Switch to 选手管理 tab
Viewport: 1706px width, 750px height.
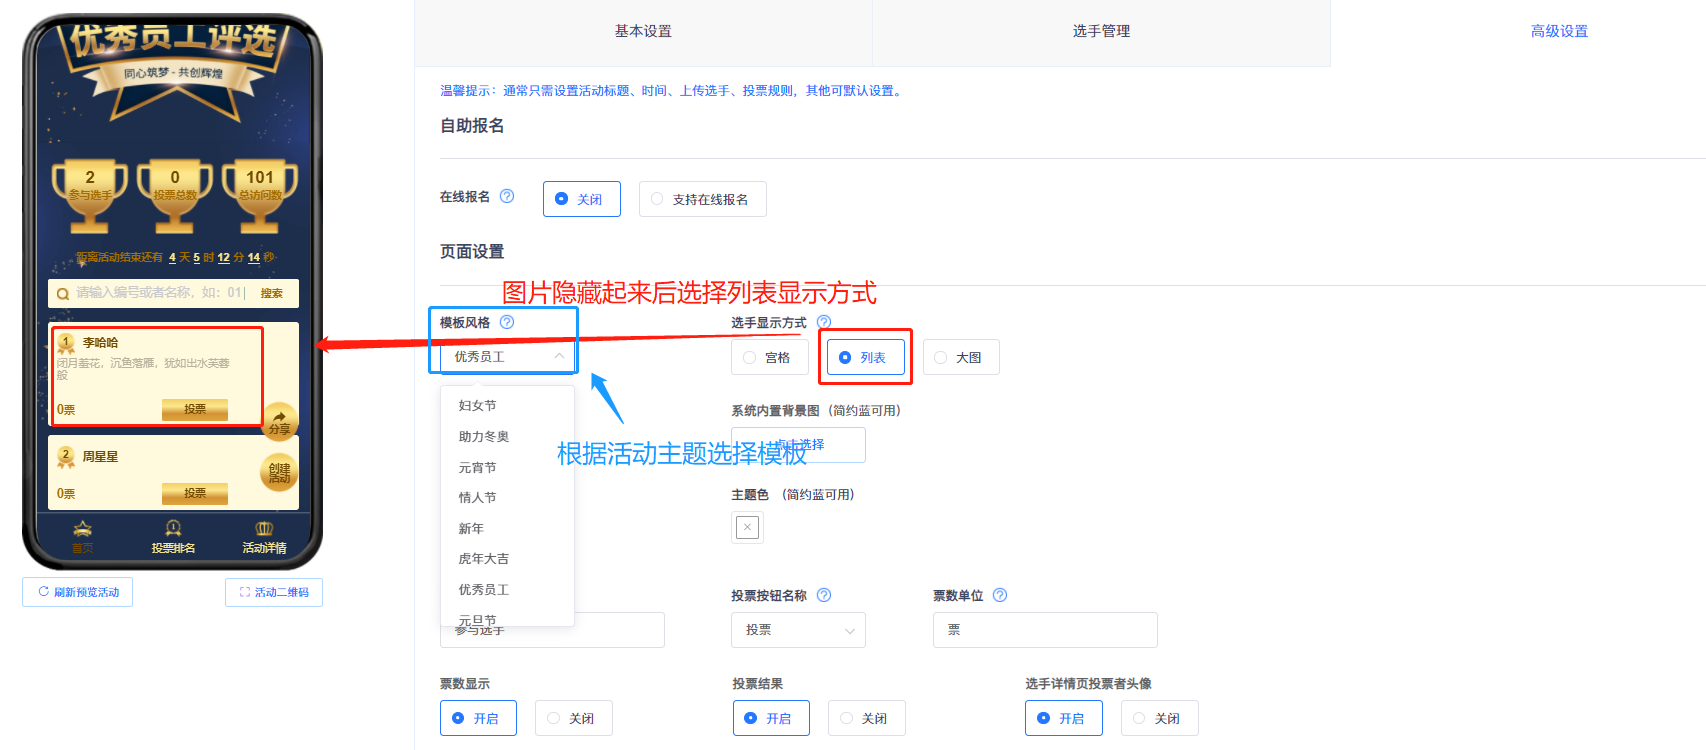click(x=1101, y=32)
